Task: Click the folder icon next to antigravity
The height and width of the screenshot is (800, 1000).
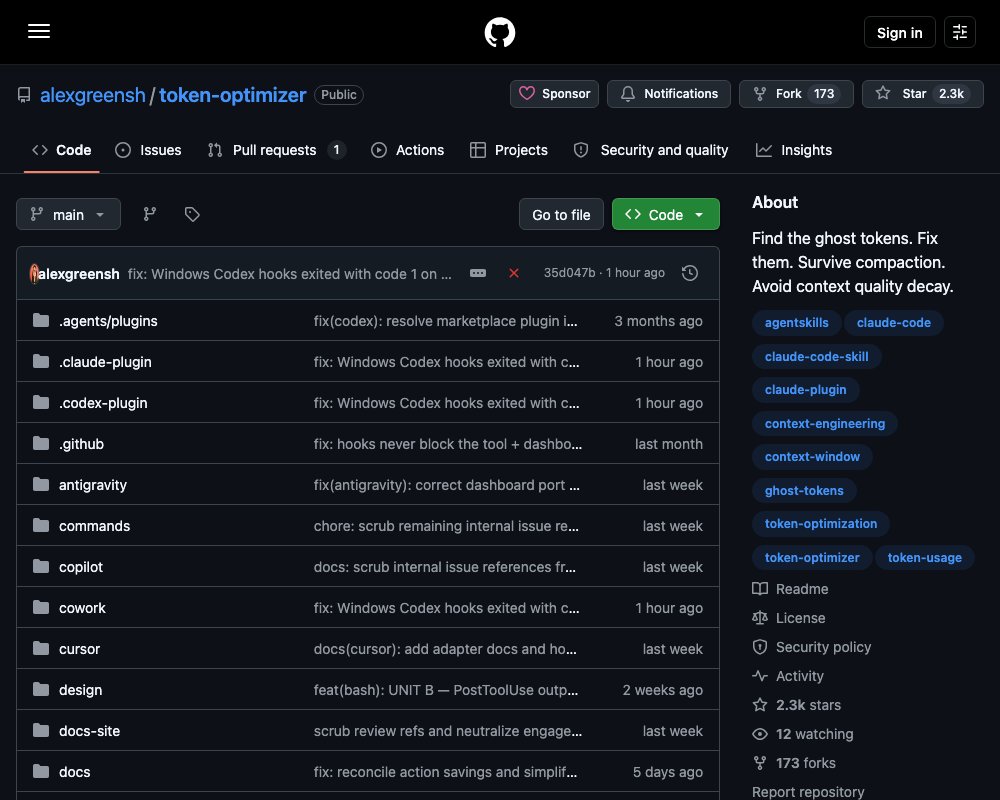Action: click(x=41, y=484)
